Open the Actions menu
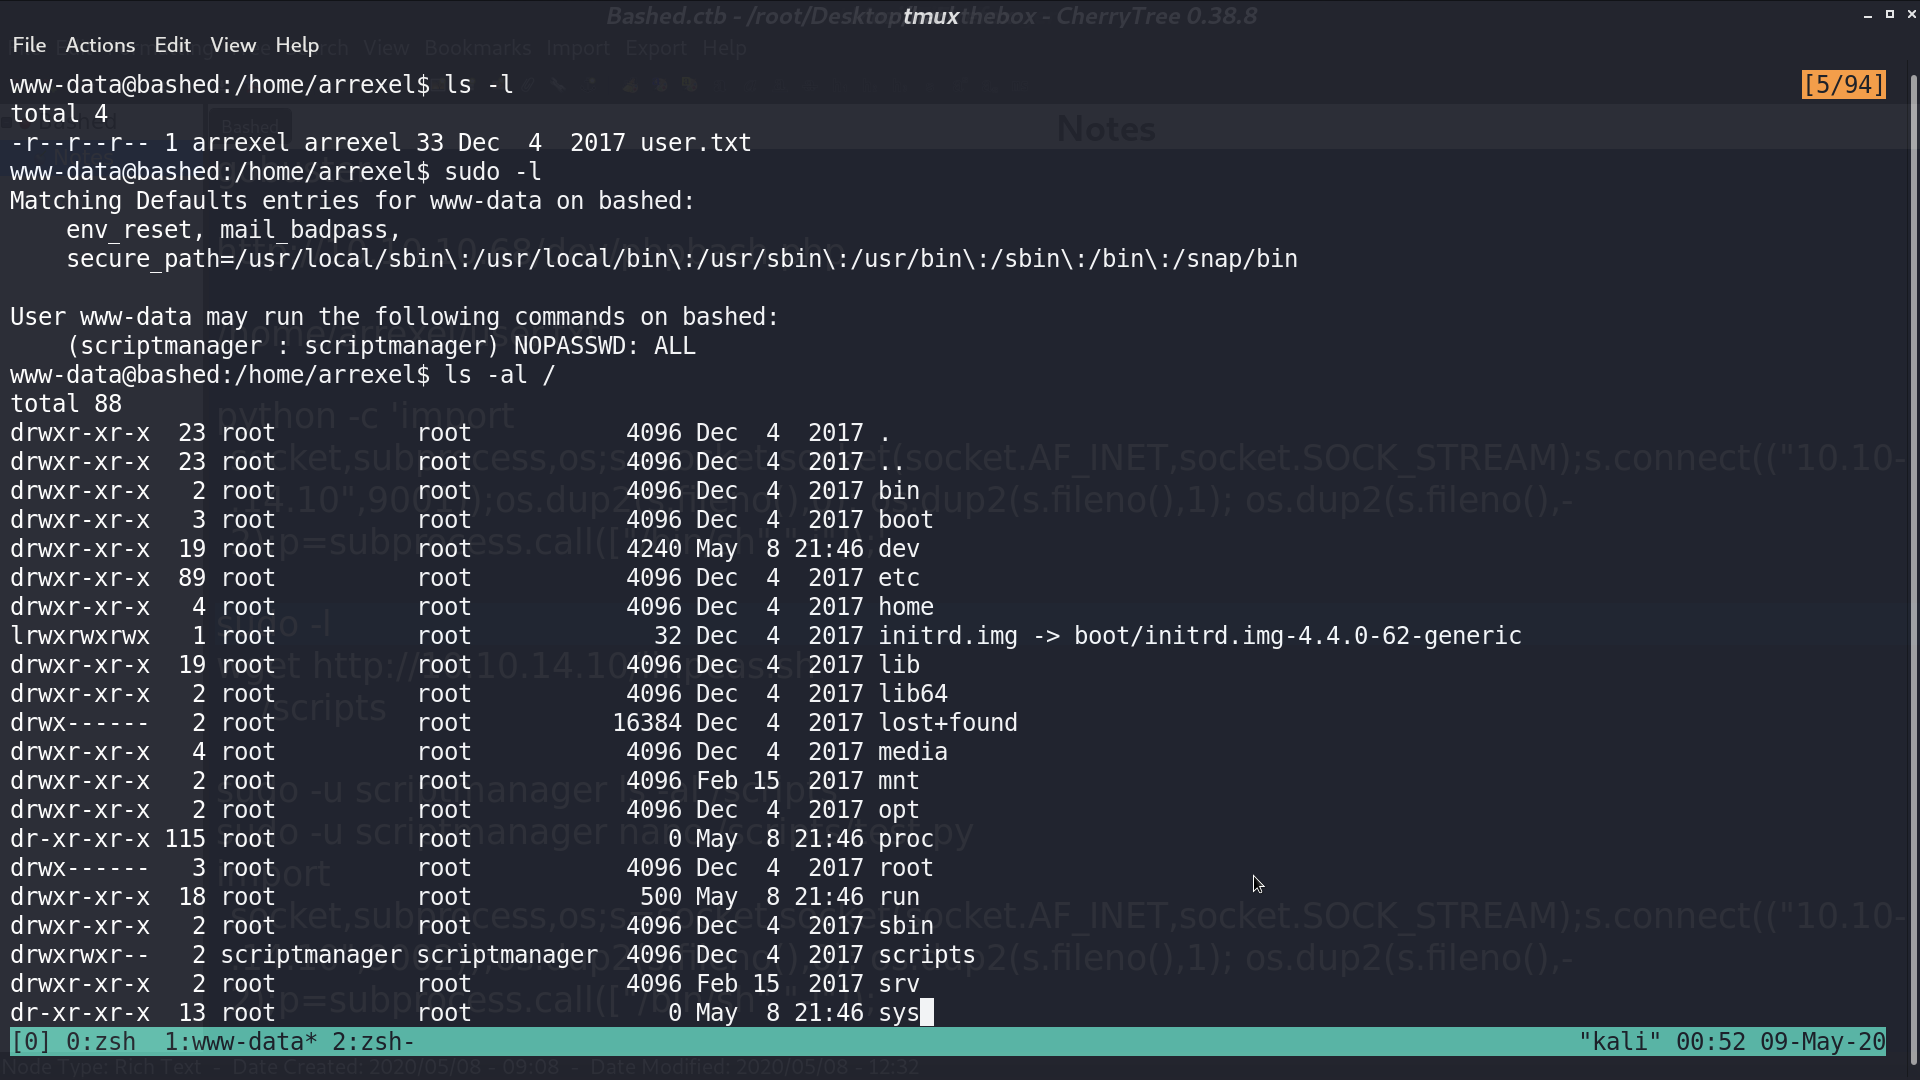 [x=100, y=45]
